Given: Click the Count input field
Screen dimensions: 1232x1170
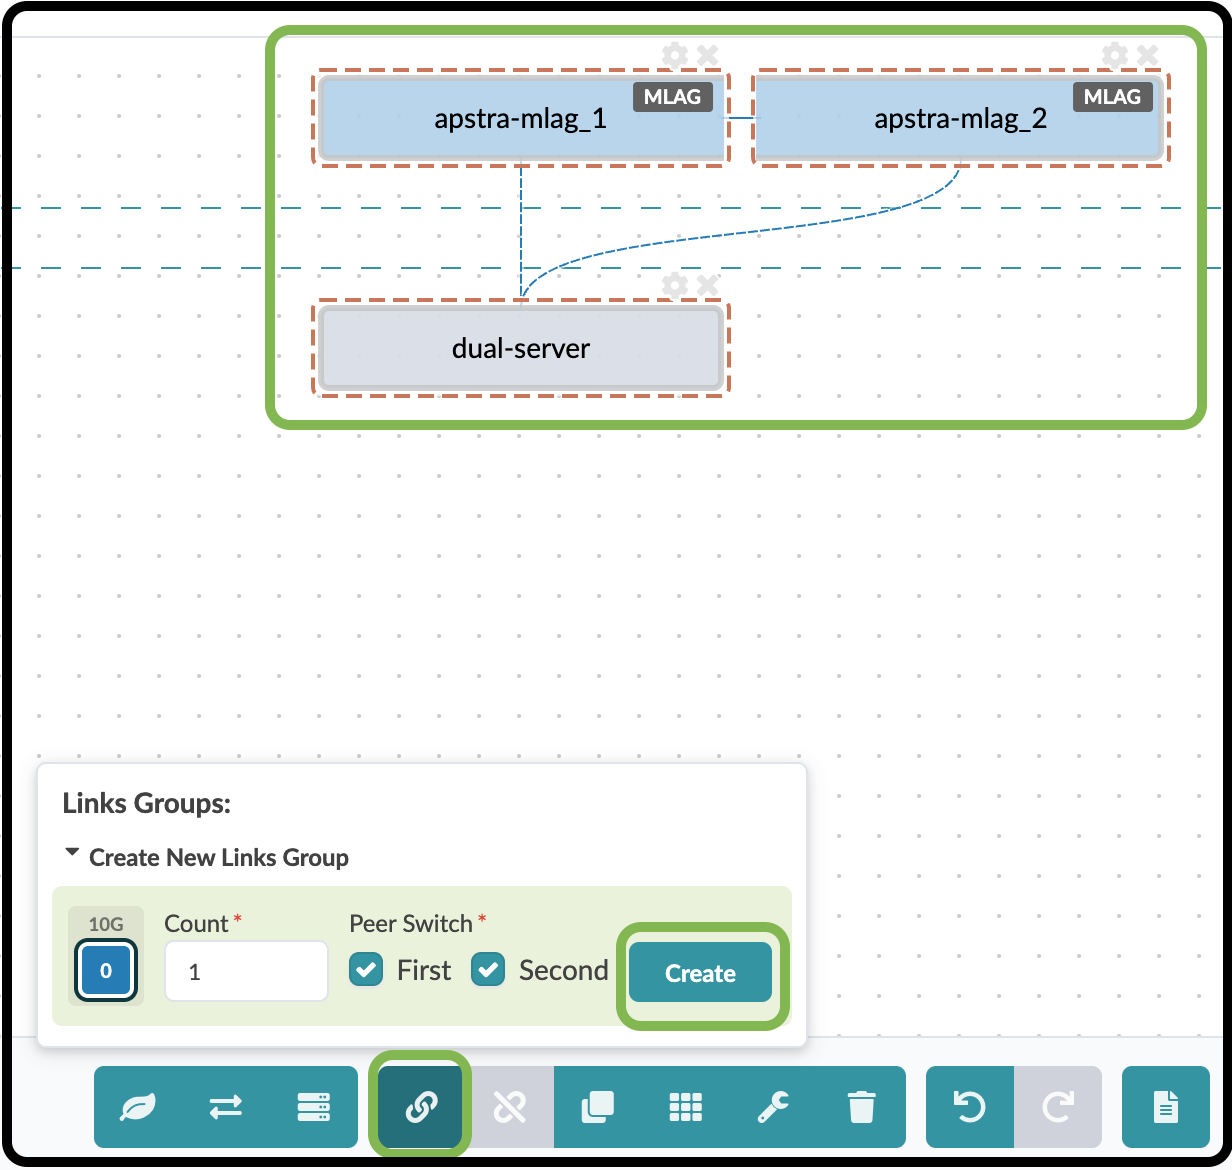Looking at the screenshot, I should (x=246, y=971).
